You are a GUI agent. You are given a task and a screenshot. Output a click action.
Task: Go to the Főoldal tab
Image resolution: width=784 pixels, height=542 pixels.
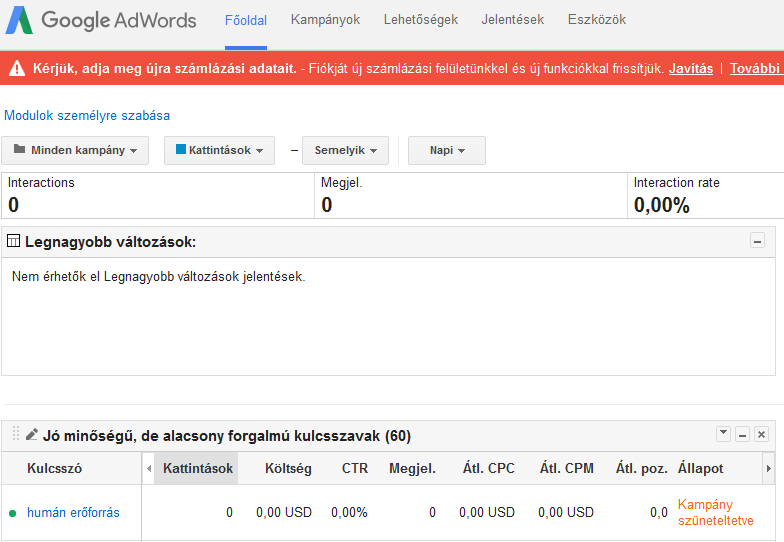pos(246,20)
